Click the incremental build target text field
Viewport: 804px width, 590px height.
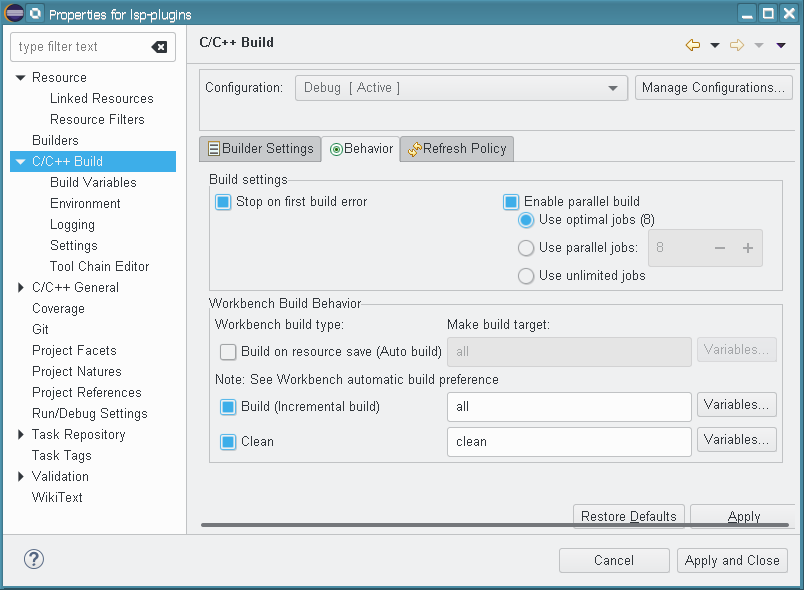point(568,407)
